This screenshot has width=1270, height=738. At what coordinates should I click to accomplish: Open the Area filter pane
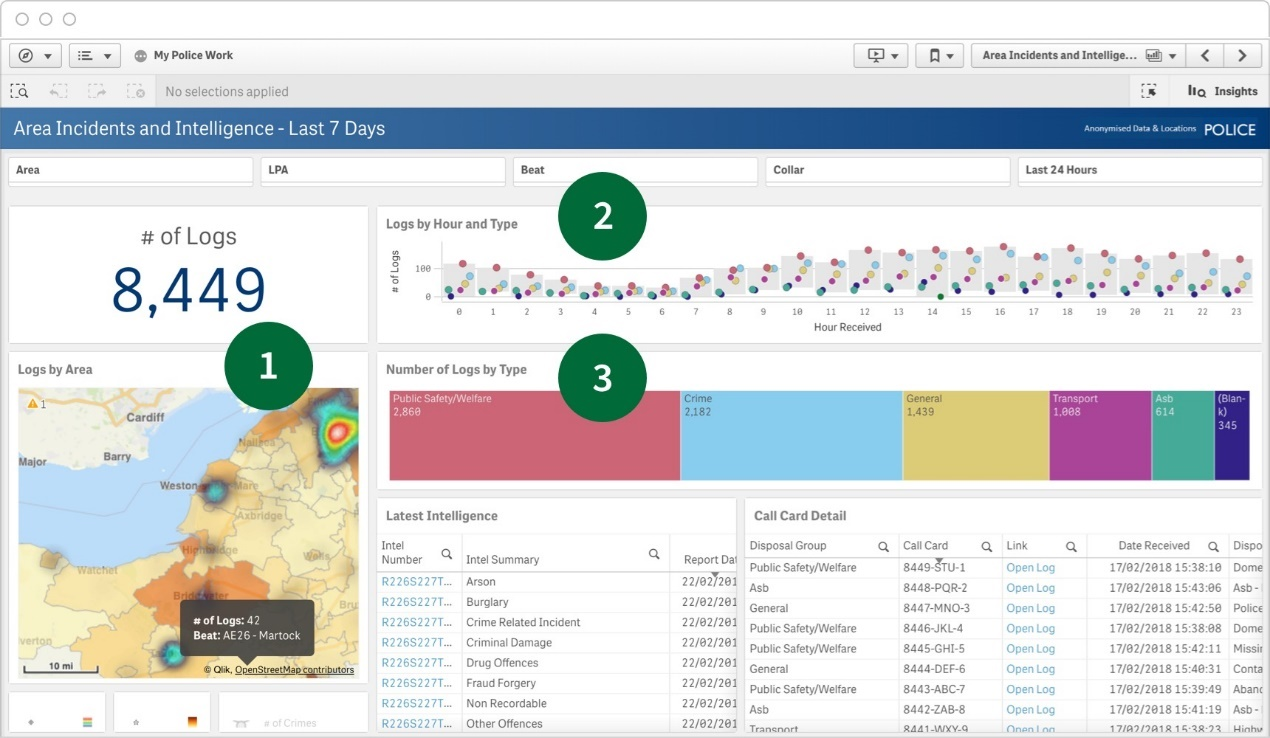coord(130,170)
